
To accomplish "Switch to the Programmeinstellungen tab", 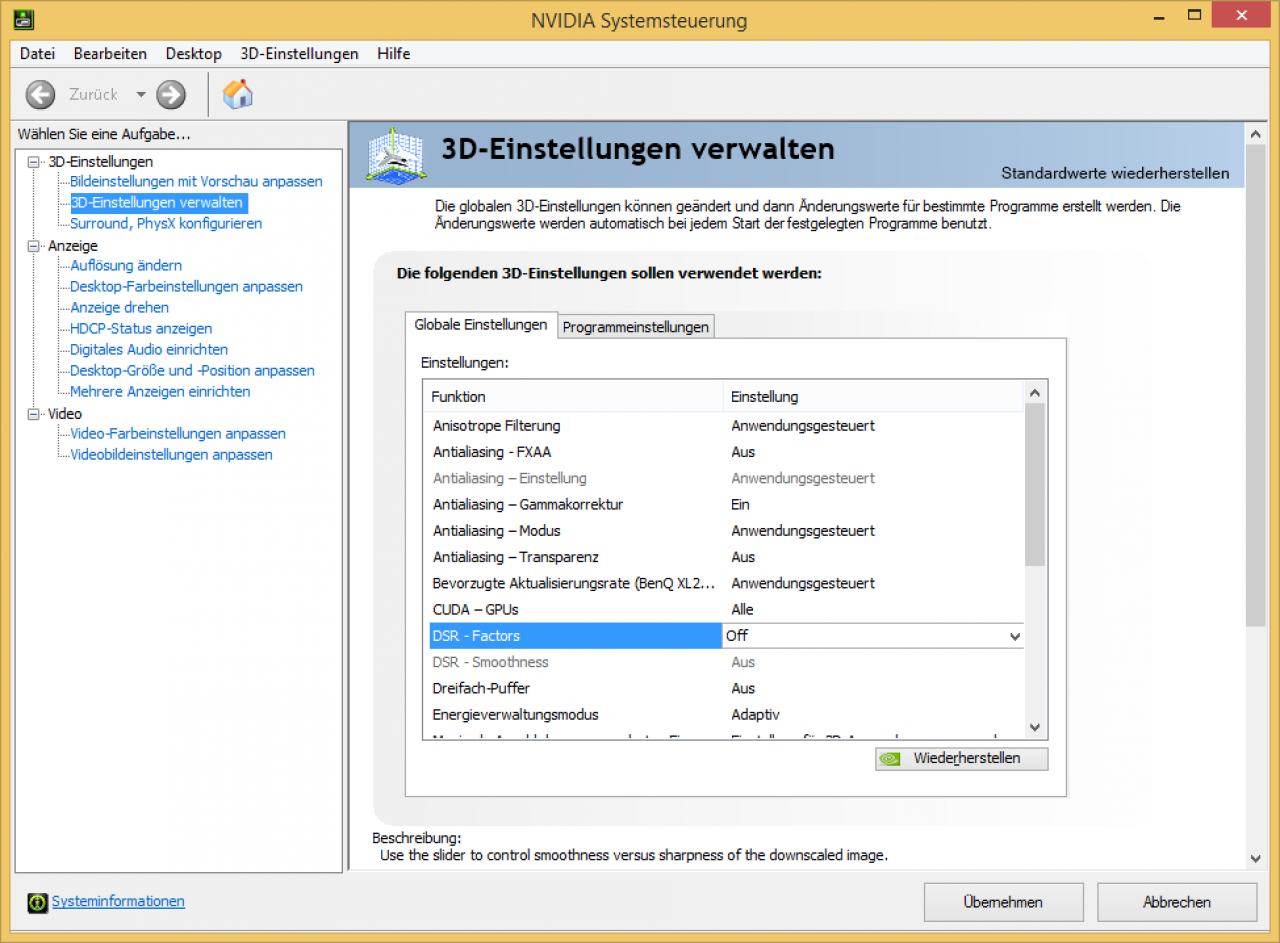I will coord(636,327).
